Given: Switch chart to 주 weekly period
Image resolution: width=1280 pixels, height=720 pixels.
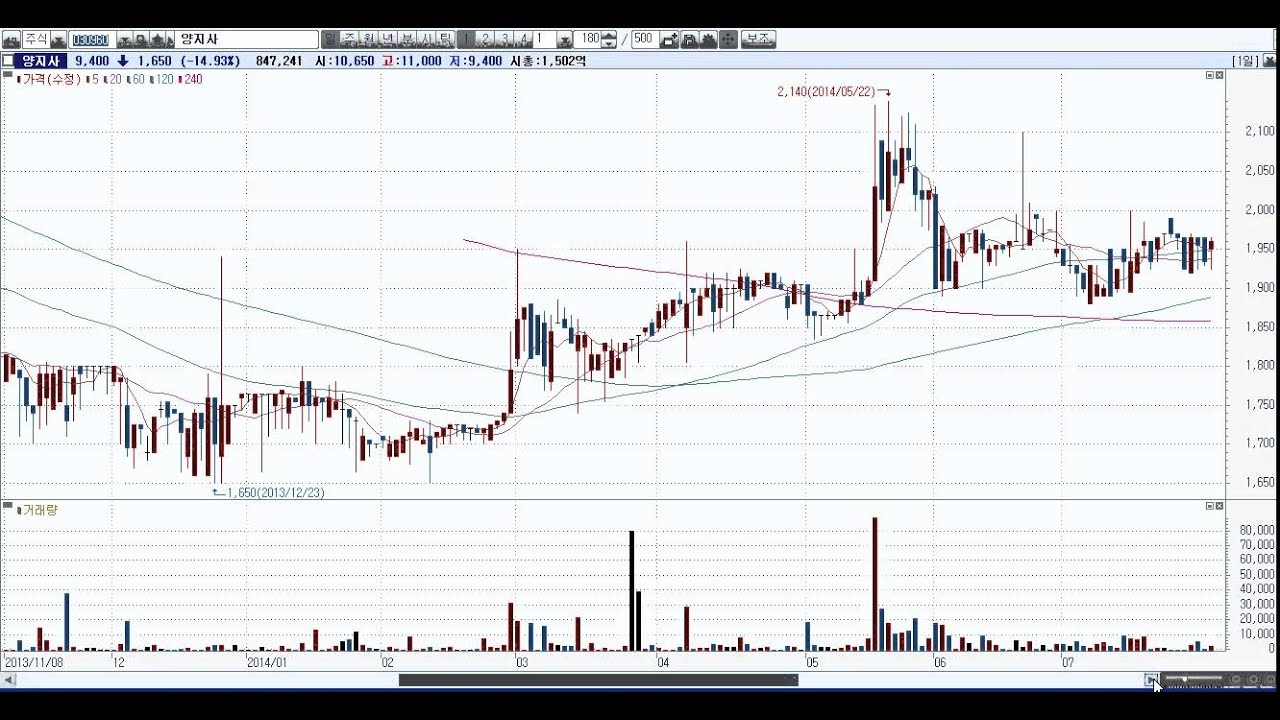Looking at the screenshot, I should pos(350,40).
